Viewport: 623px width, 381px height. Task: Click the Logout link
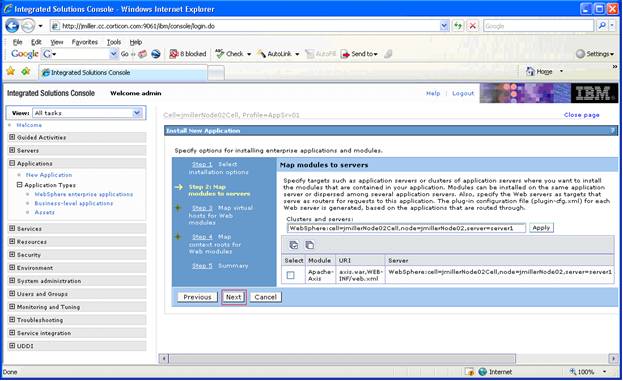(x=463, y=93)
